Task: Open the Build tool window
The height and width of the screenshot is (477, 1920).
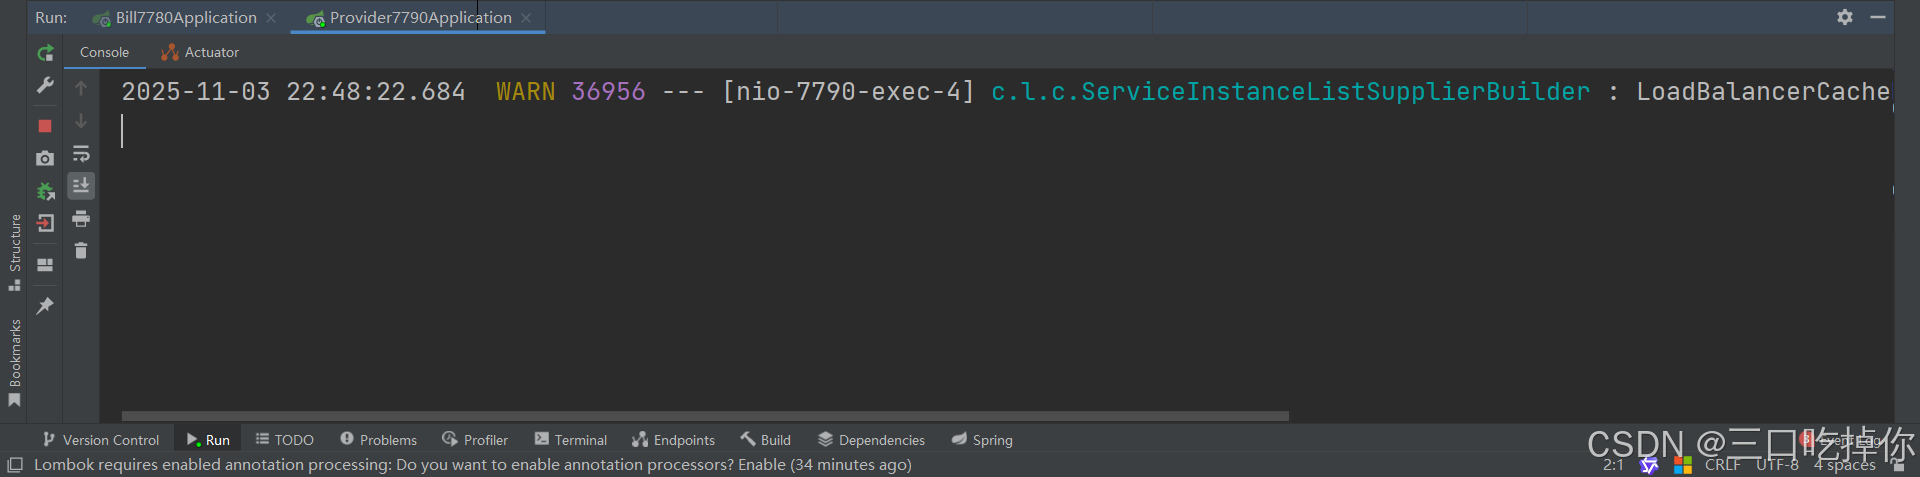Action: [x=765, y=440]
